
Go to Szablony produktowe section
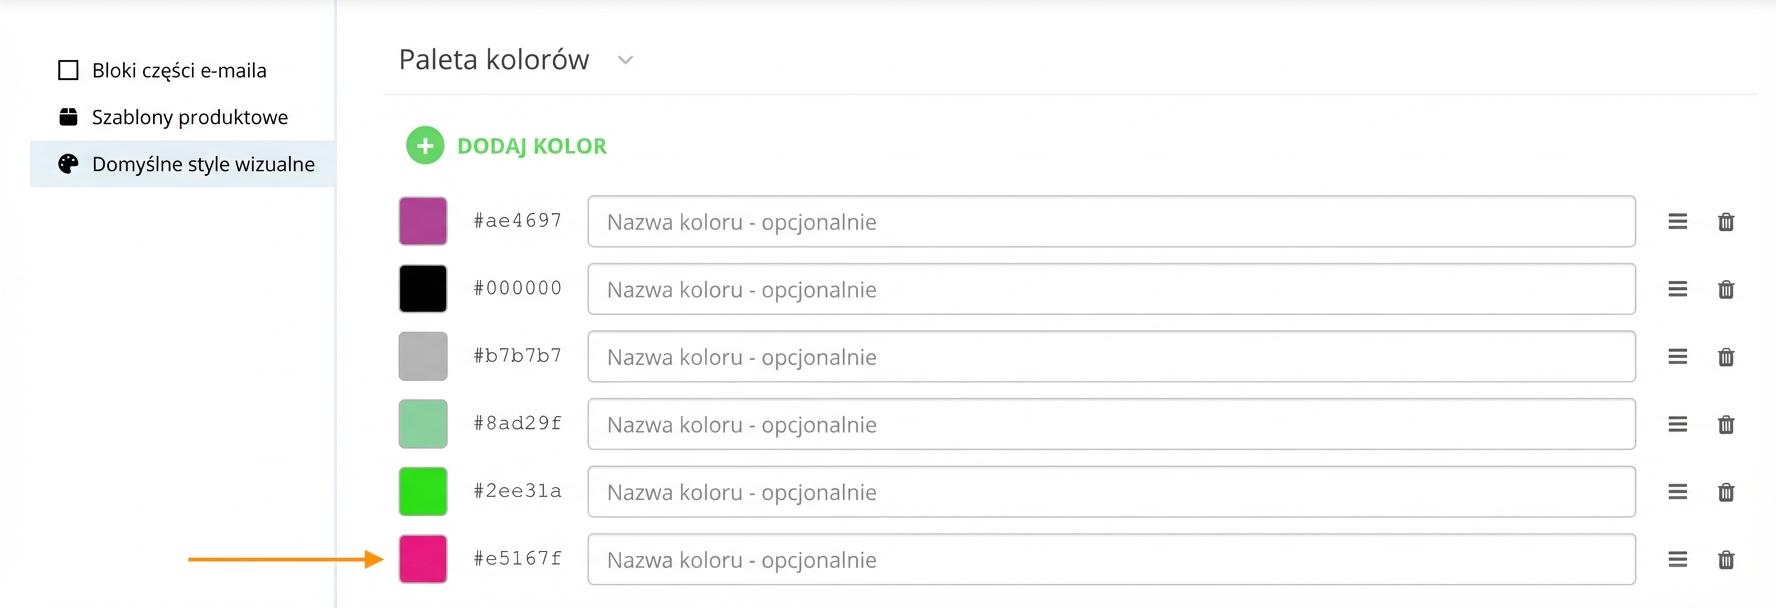pyautogui.click(x=189, y=118)
